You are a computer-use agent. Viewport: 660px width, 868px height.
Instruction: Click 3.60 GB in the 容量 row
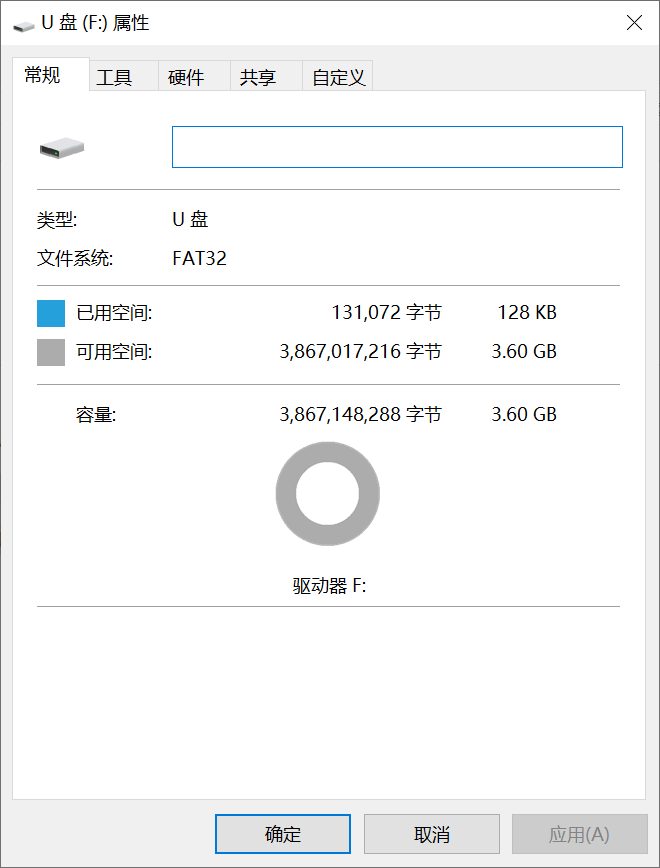[x=524, y=414]
